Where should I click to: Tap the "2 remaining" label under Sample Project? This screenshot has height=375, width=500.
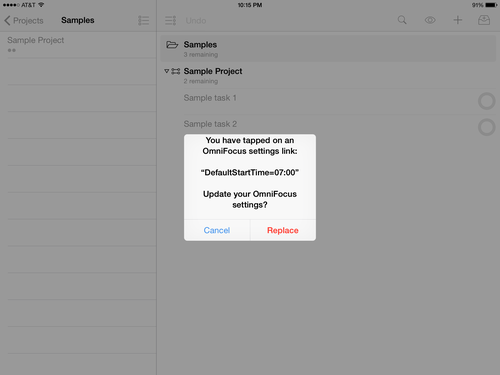[x=201, y=81]
